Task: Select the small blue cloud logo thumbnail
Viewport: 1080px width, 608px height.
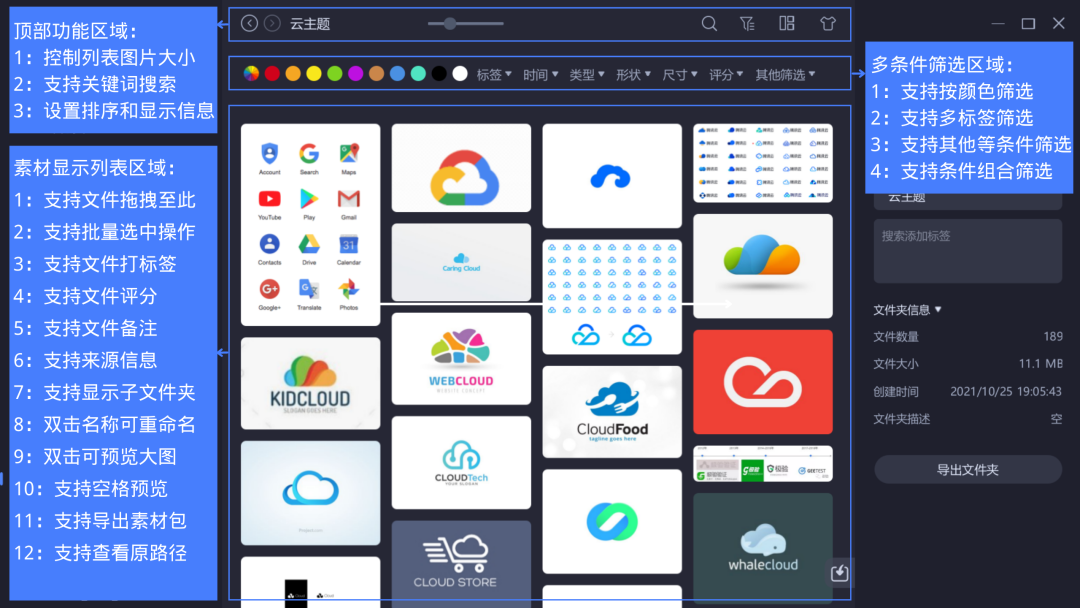Action: pyautogui.click(x=612, y=176)
